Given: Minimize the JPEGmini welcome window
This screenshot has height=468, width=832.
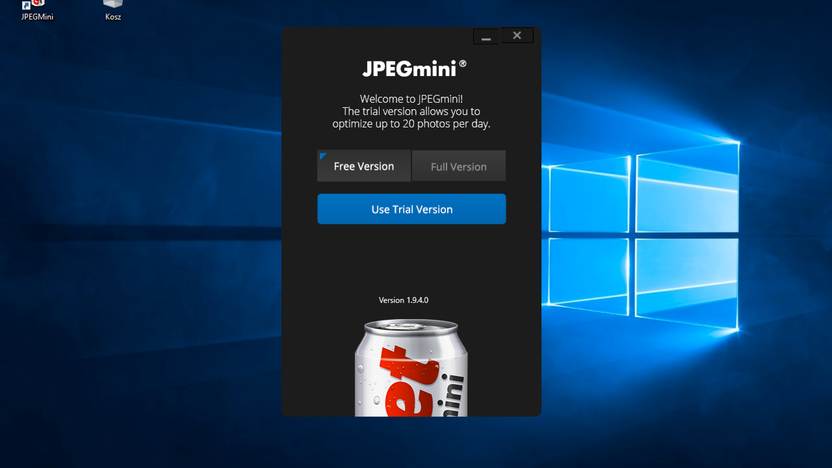Looking at the screenshot, I should pyautogui.click(x=486, y=36).
